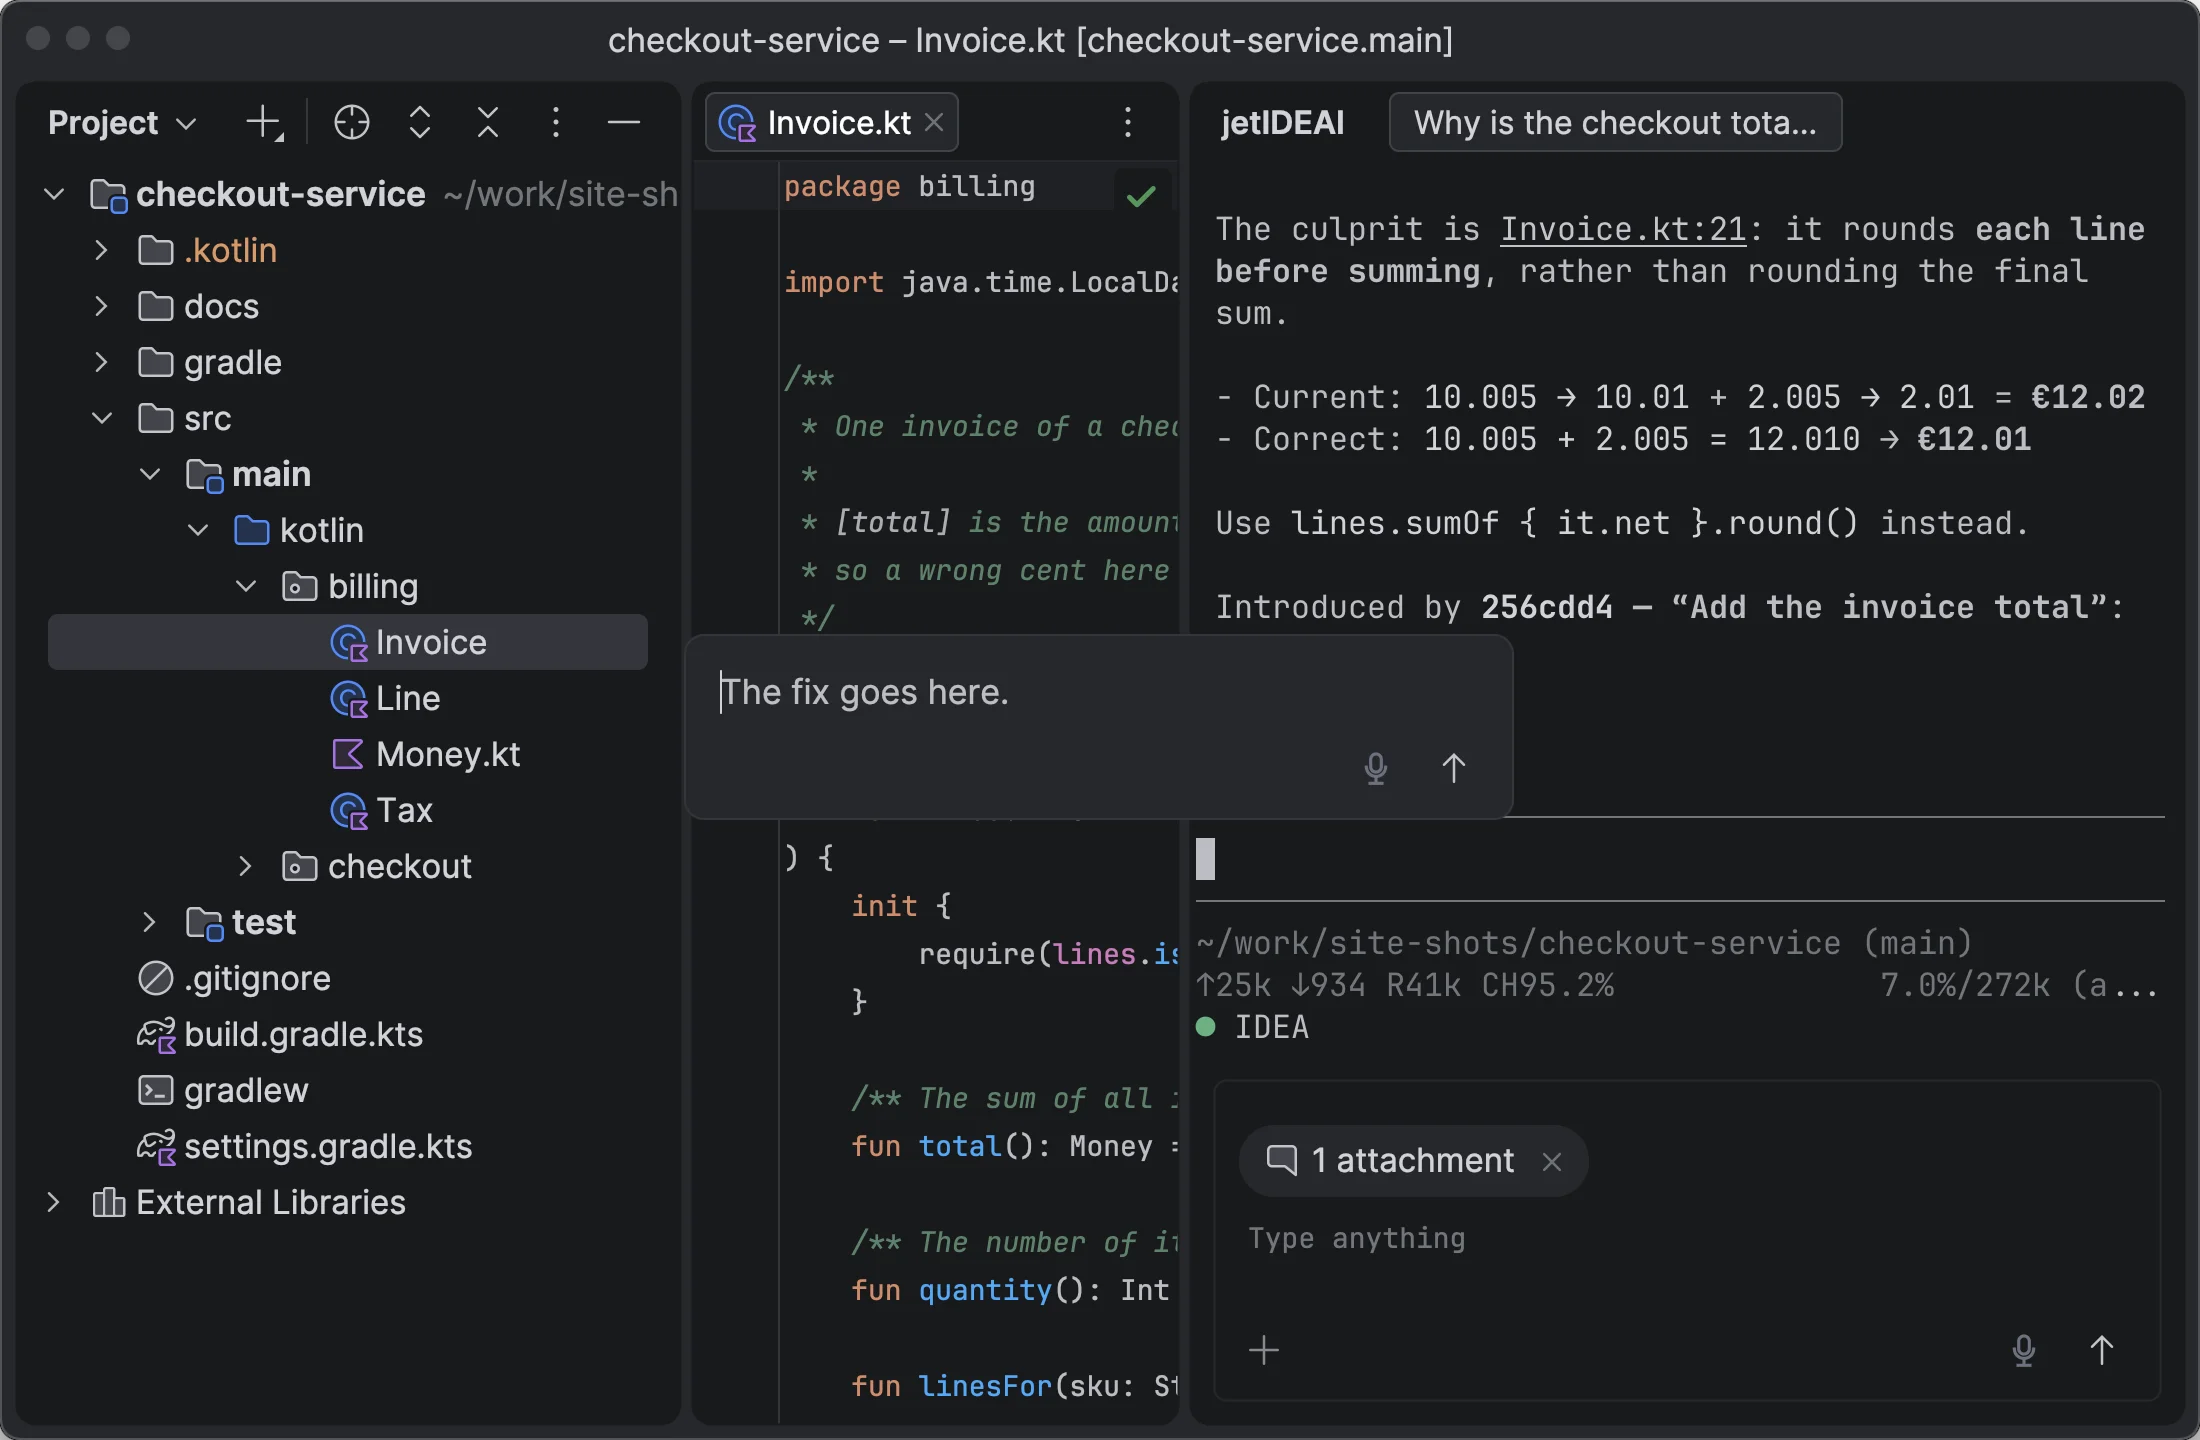Click the plus icon in jetIDEAI chat input
This screenshot has height=1440, width=2200.
point(1264,1350)
